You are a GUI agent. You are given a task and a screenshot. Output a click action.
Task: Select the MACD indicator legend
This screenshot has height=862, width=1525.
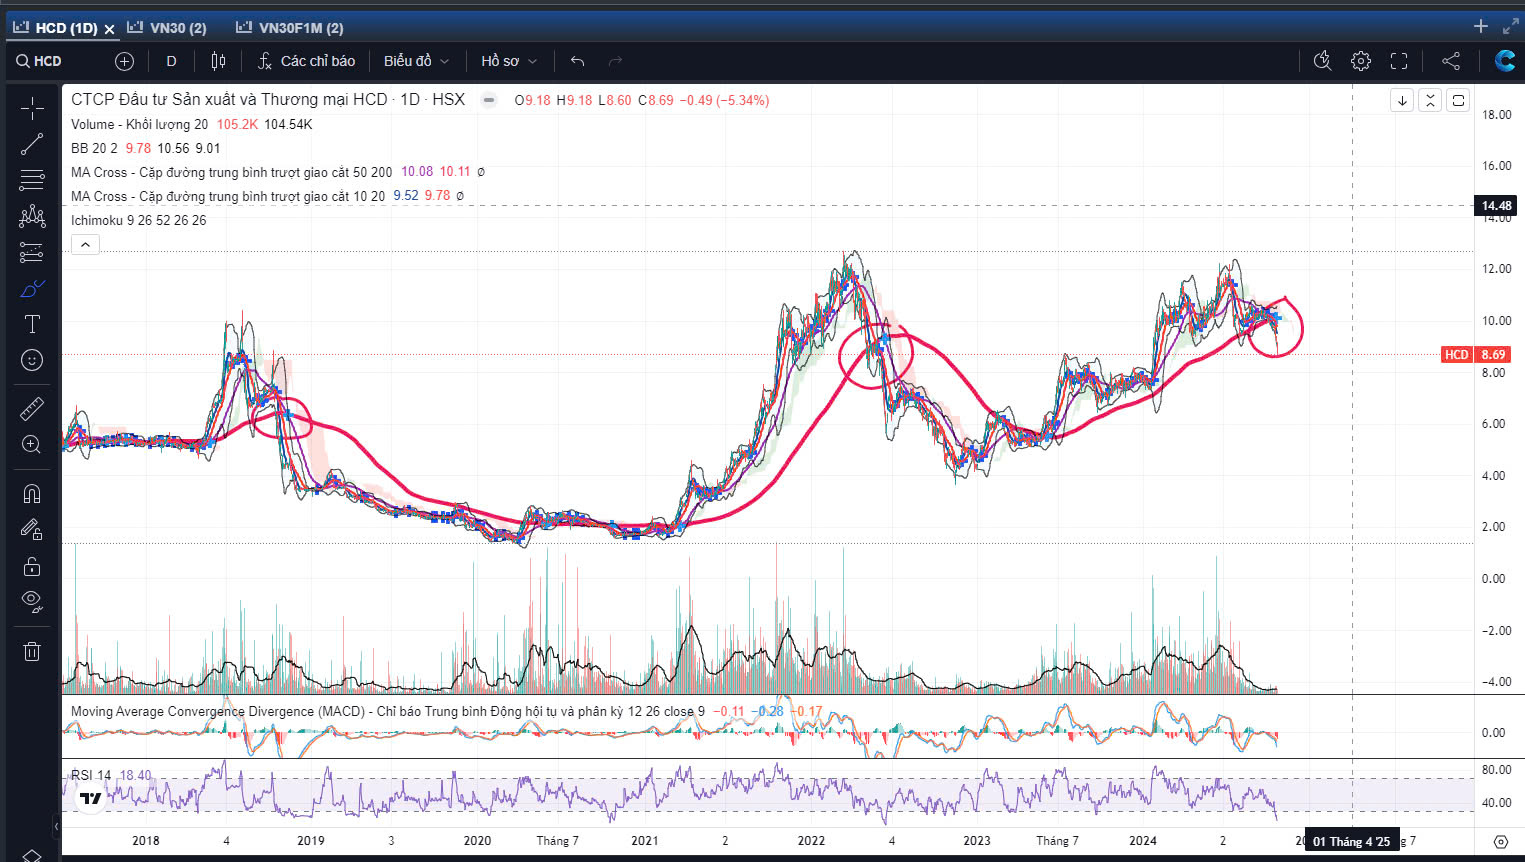pyautogui.click(x=387, y=712)
